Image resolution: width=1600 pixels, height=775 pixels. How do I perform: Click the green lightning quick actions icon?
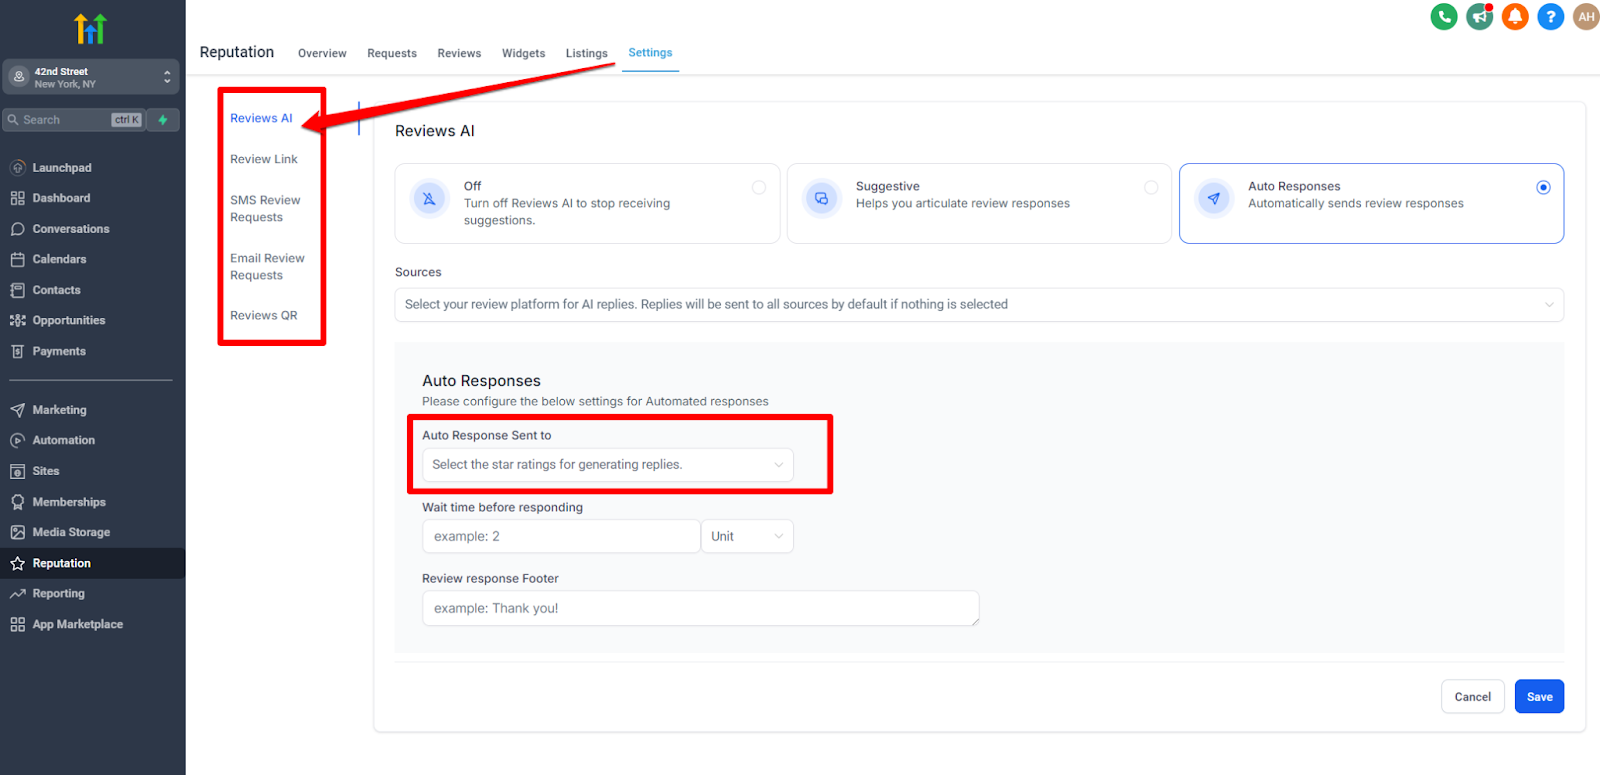click(x=163, y=120)
